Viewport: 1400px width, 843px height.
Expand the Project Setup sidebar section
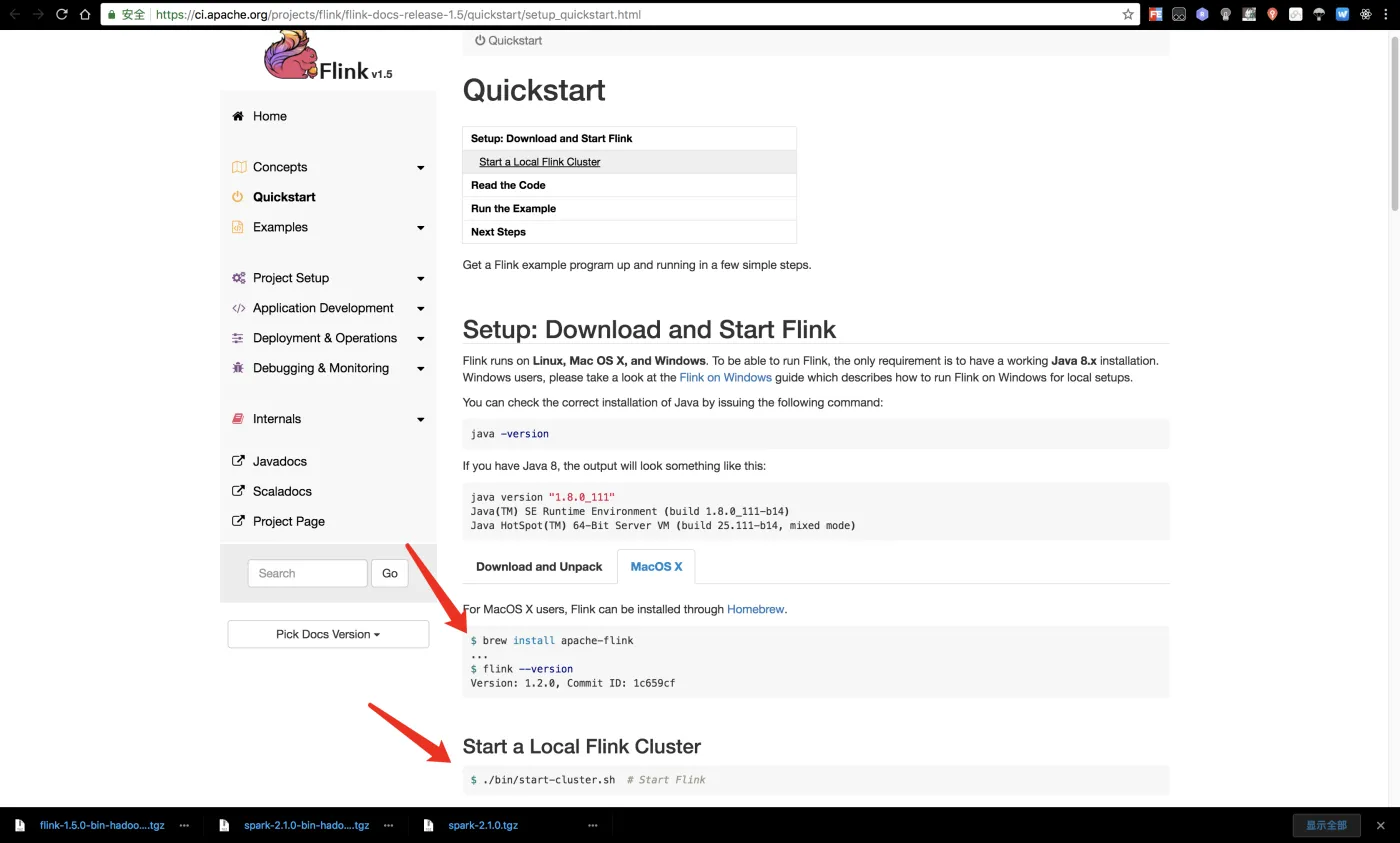point(421,279)
